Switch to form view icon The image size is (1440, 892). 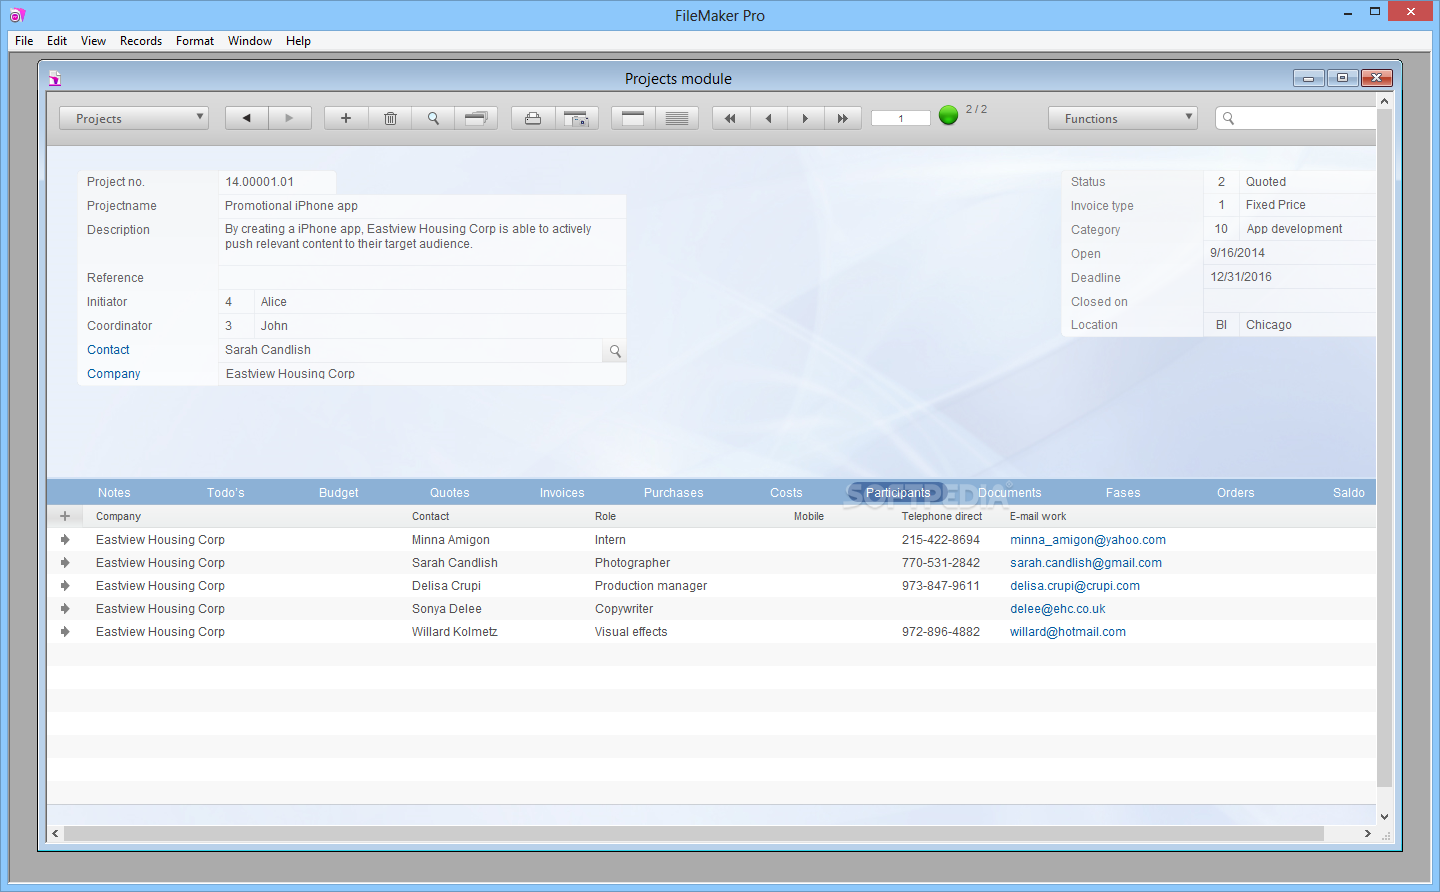pyautogui.click(x=633, y=118)
